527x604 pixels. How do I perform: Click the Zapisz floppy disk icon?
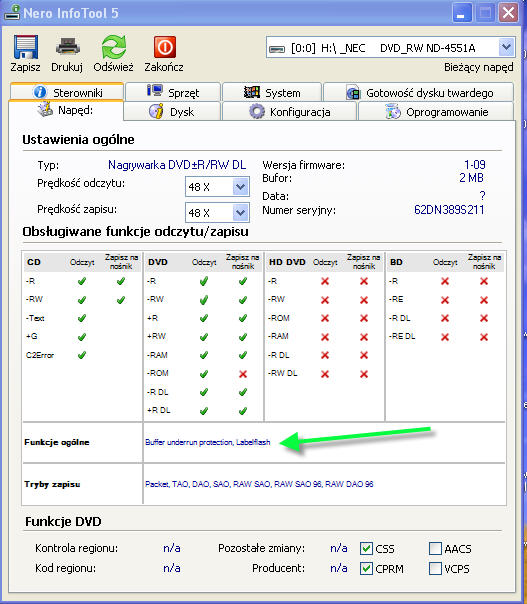tap(25, 47)
